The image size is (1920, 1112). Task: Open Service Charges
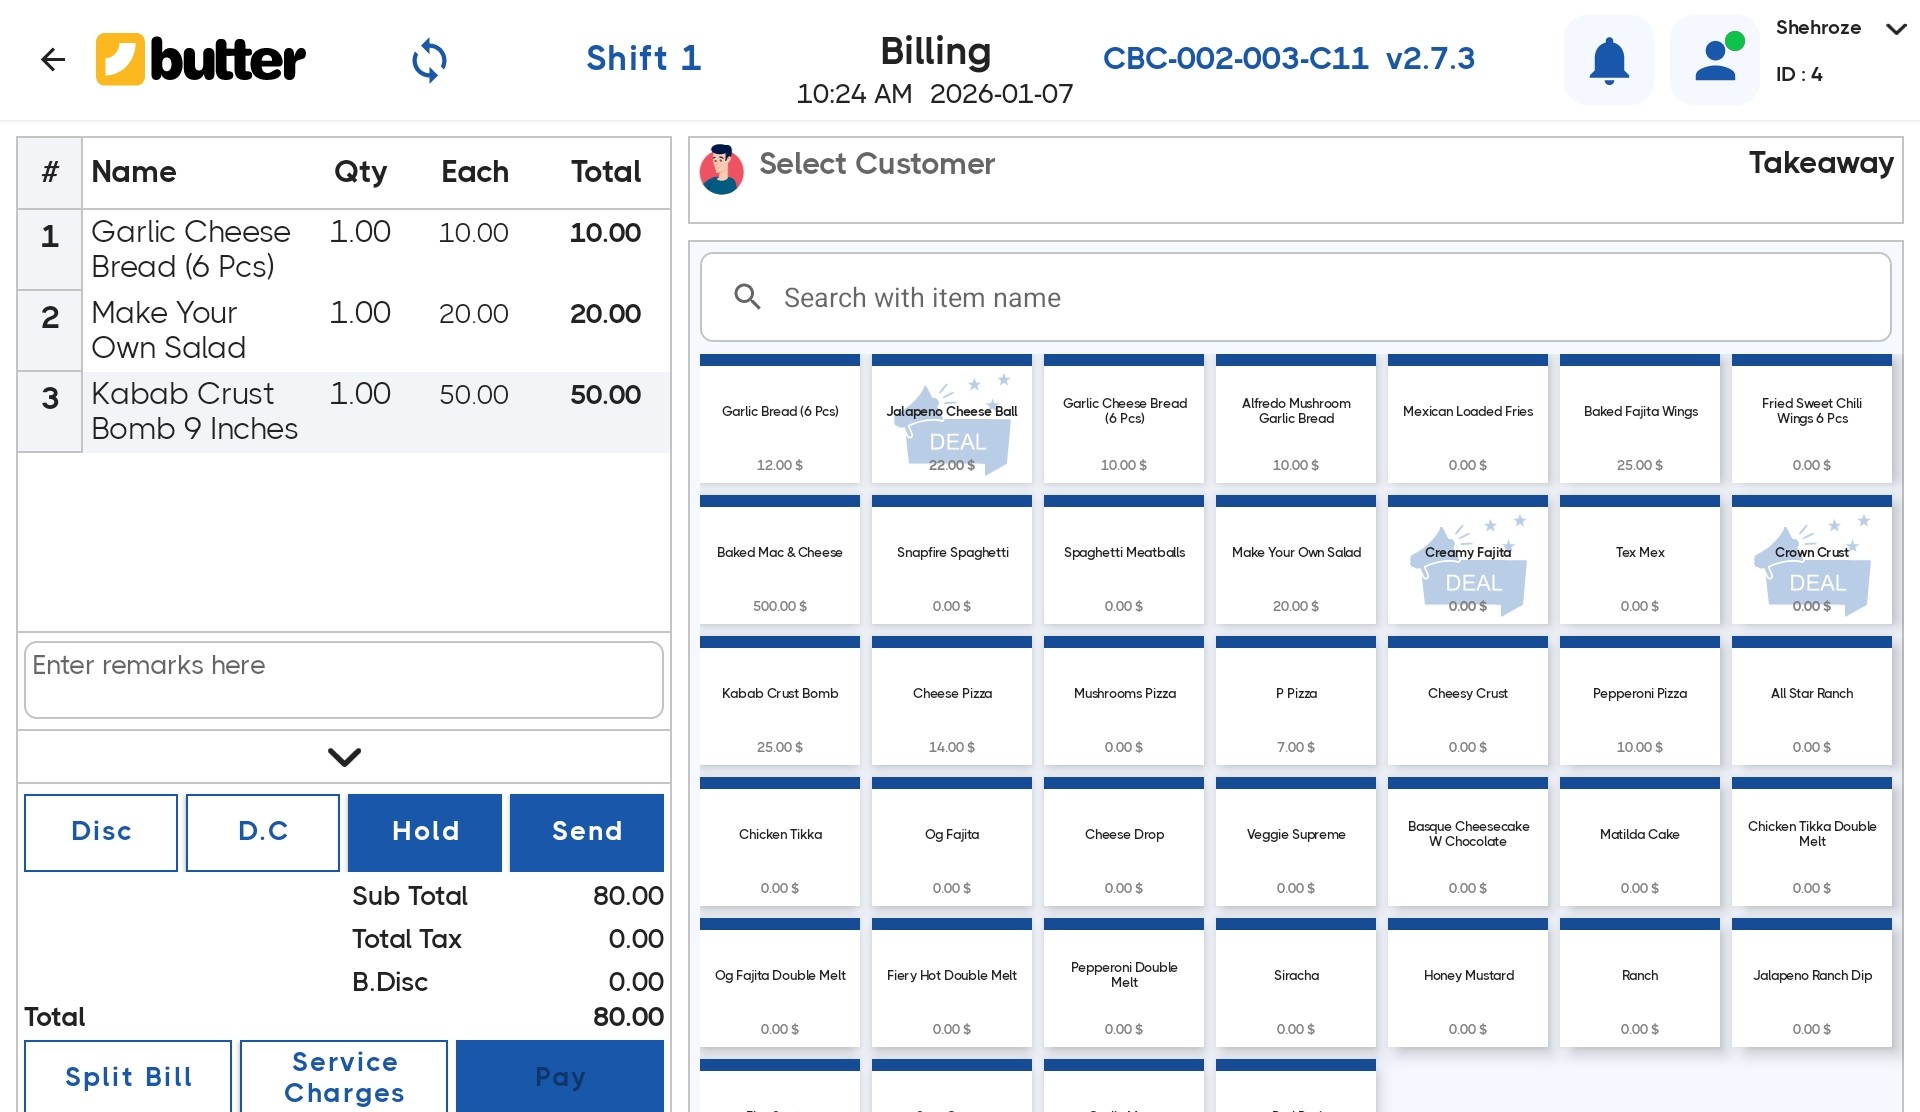click(344, 1076)
